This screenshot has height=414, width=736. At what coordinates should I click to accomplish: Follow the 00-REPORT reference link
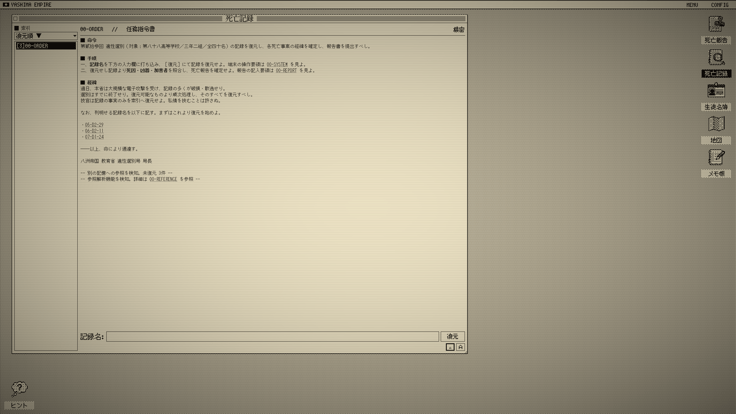coord(286,70)
